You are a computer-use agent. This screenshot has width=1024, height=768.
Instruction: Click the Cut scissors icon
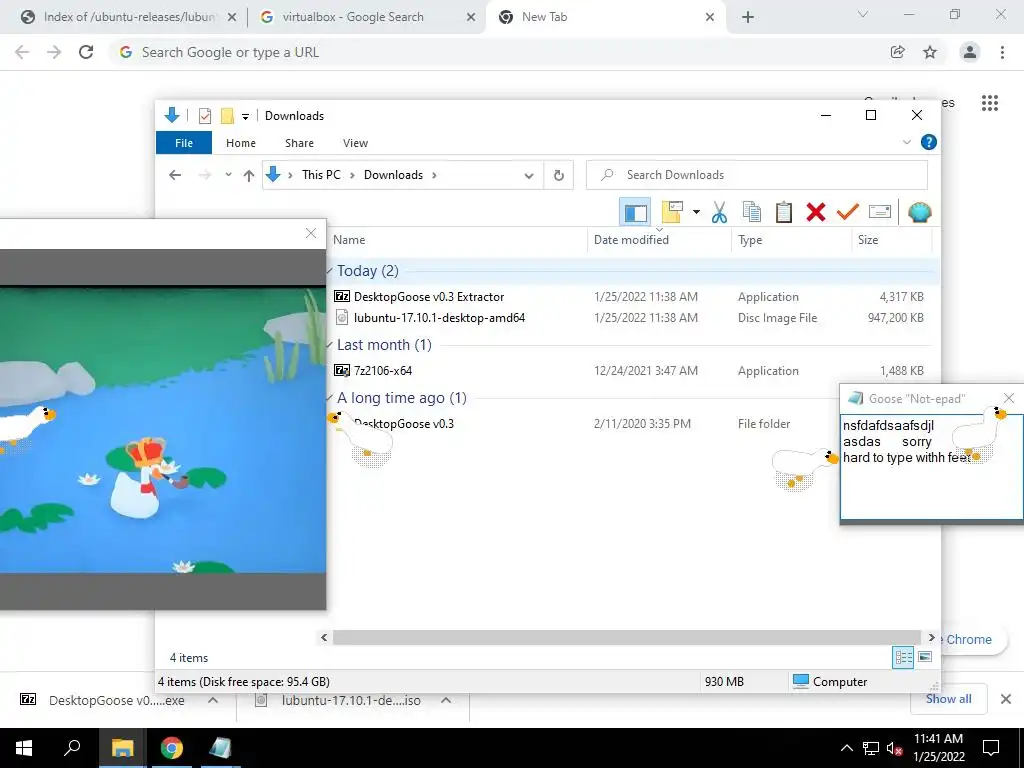coord(719,212)
